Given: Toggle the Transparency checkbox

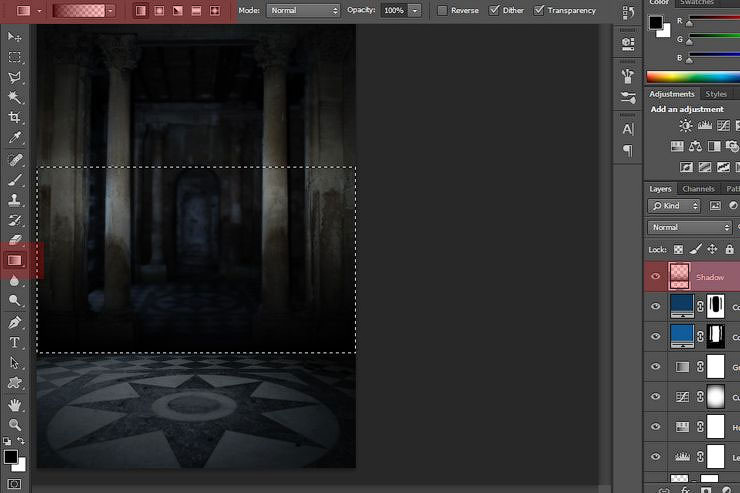Looking at the screenshot, I should [x=540, y=10].
